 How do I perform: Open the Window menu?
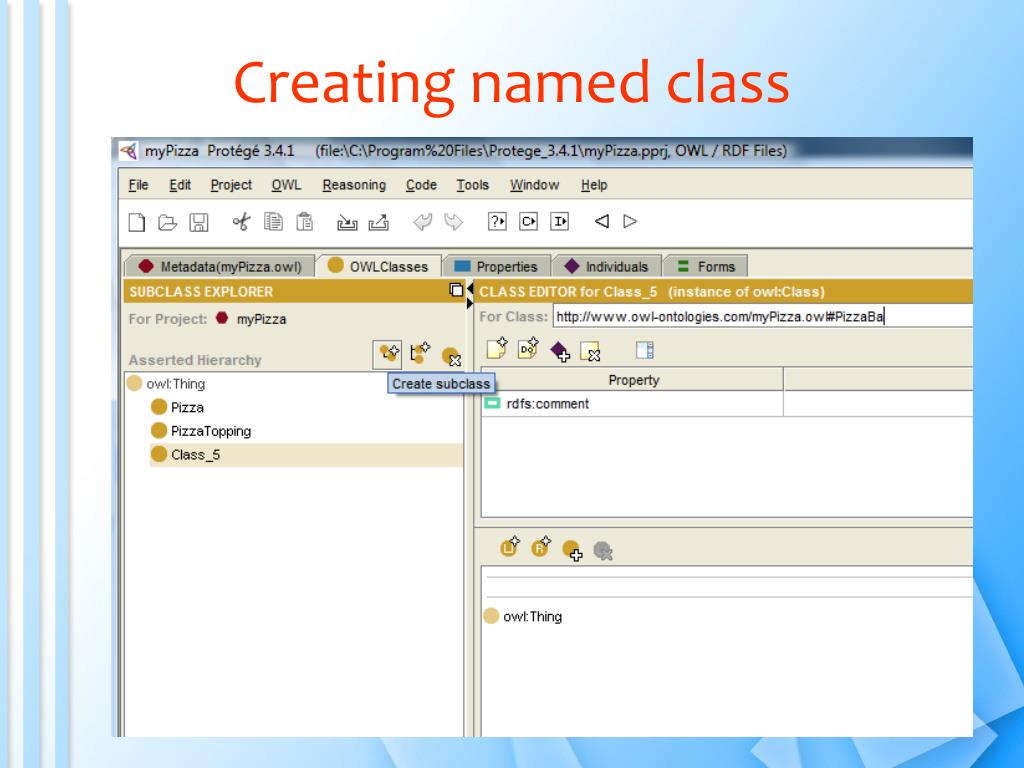click(534, 185)
